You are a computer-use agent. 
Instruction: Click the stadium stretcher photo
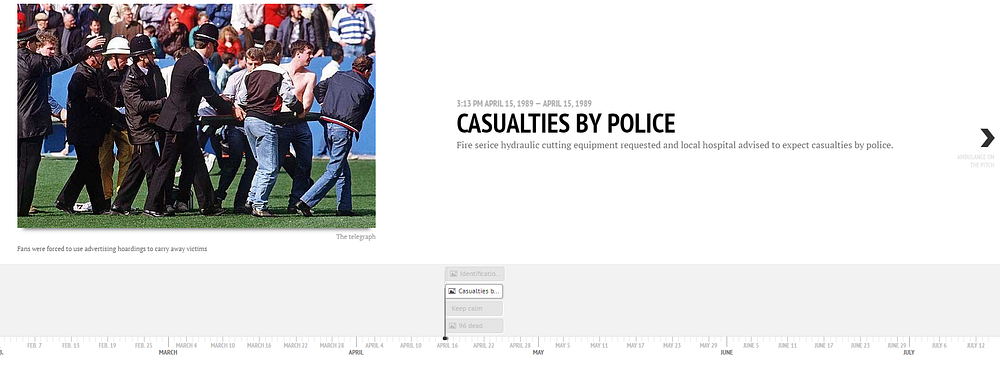click(196, 116)
